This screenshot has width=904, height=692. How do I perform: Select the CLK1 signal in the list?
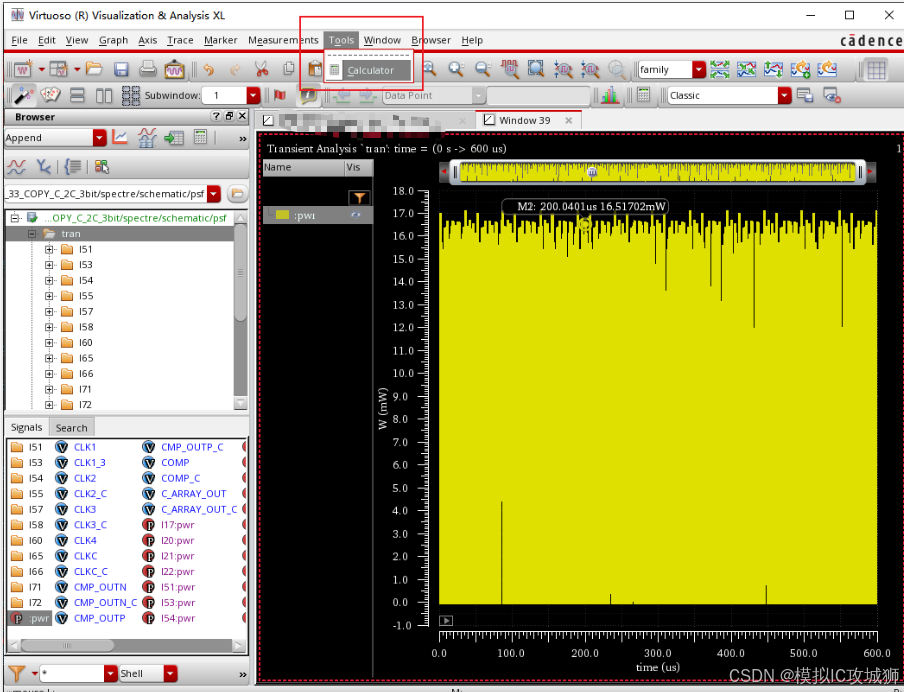coord(85,447)
